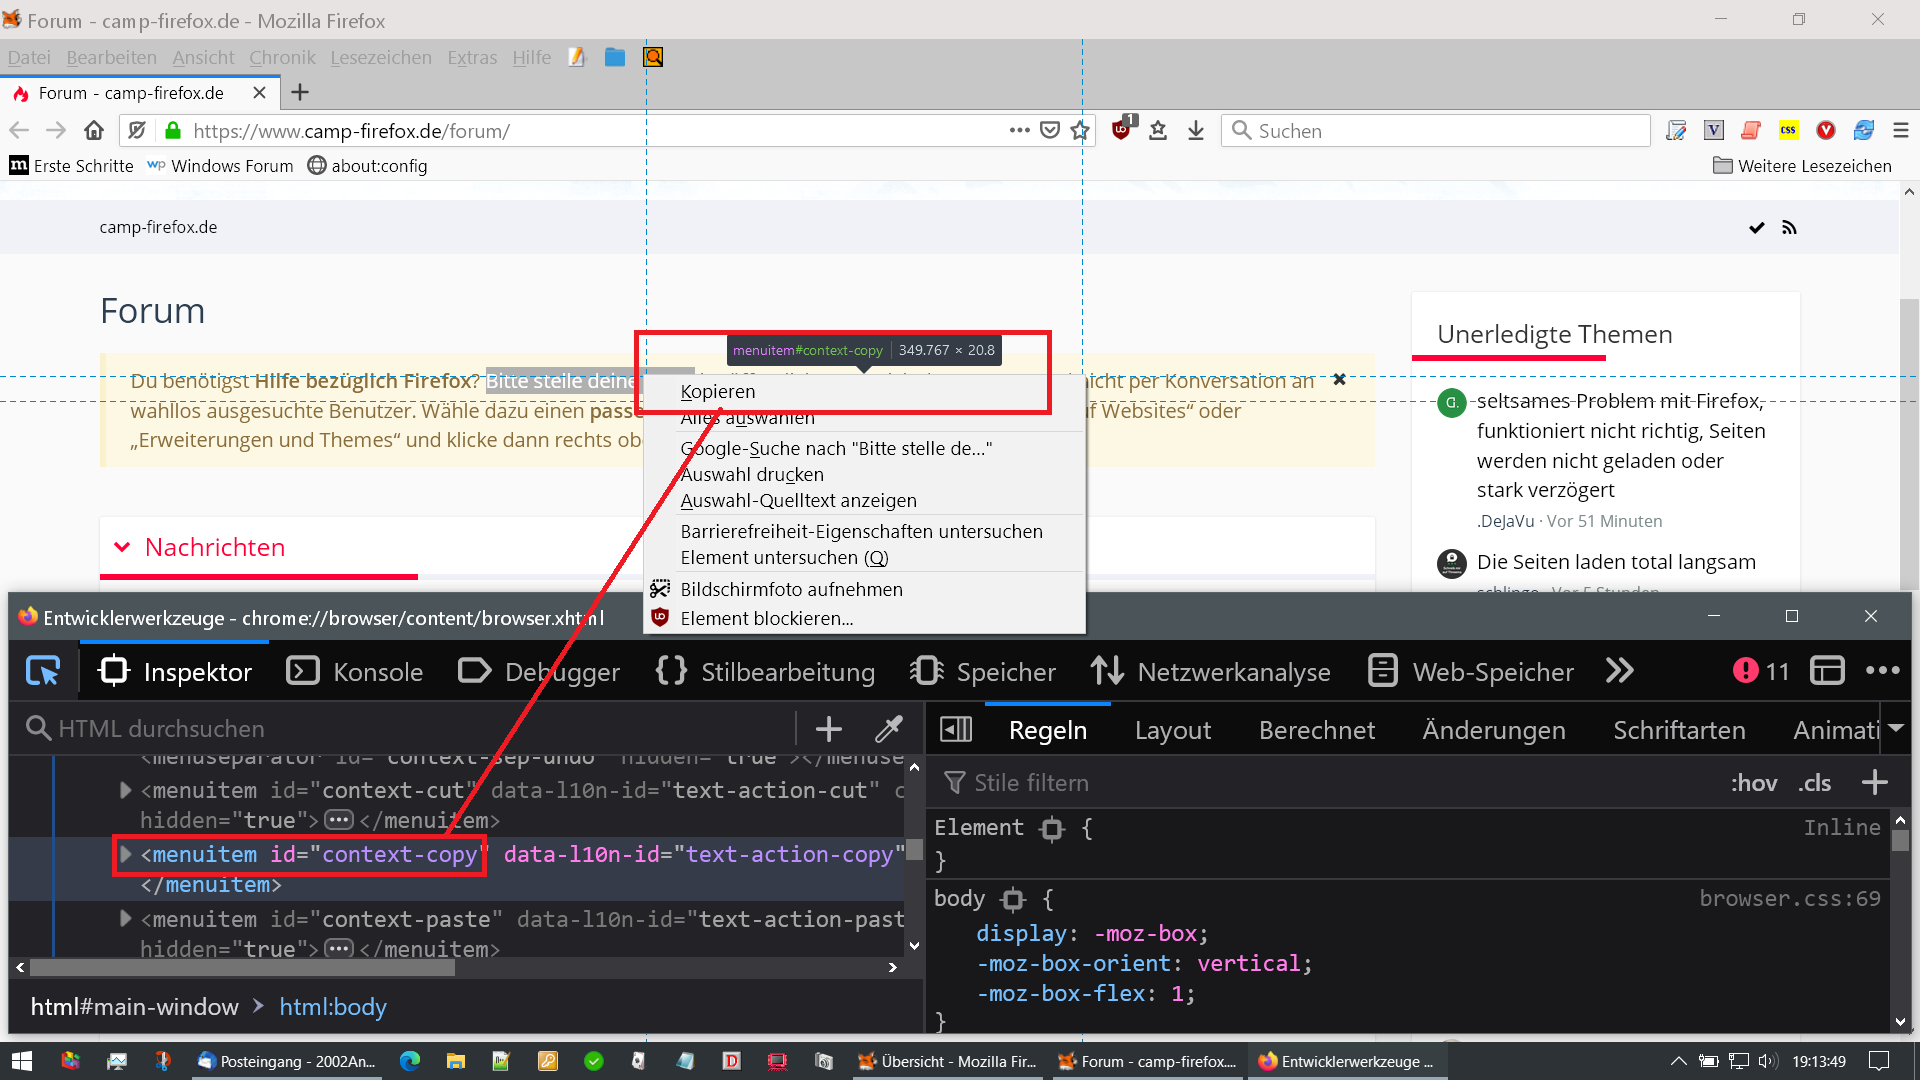Show more devtools tabs chevron
Screen dimensions: 1920x1080
pos(1619,671)
